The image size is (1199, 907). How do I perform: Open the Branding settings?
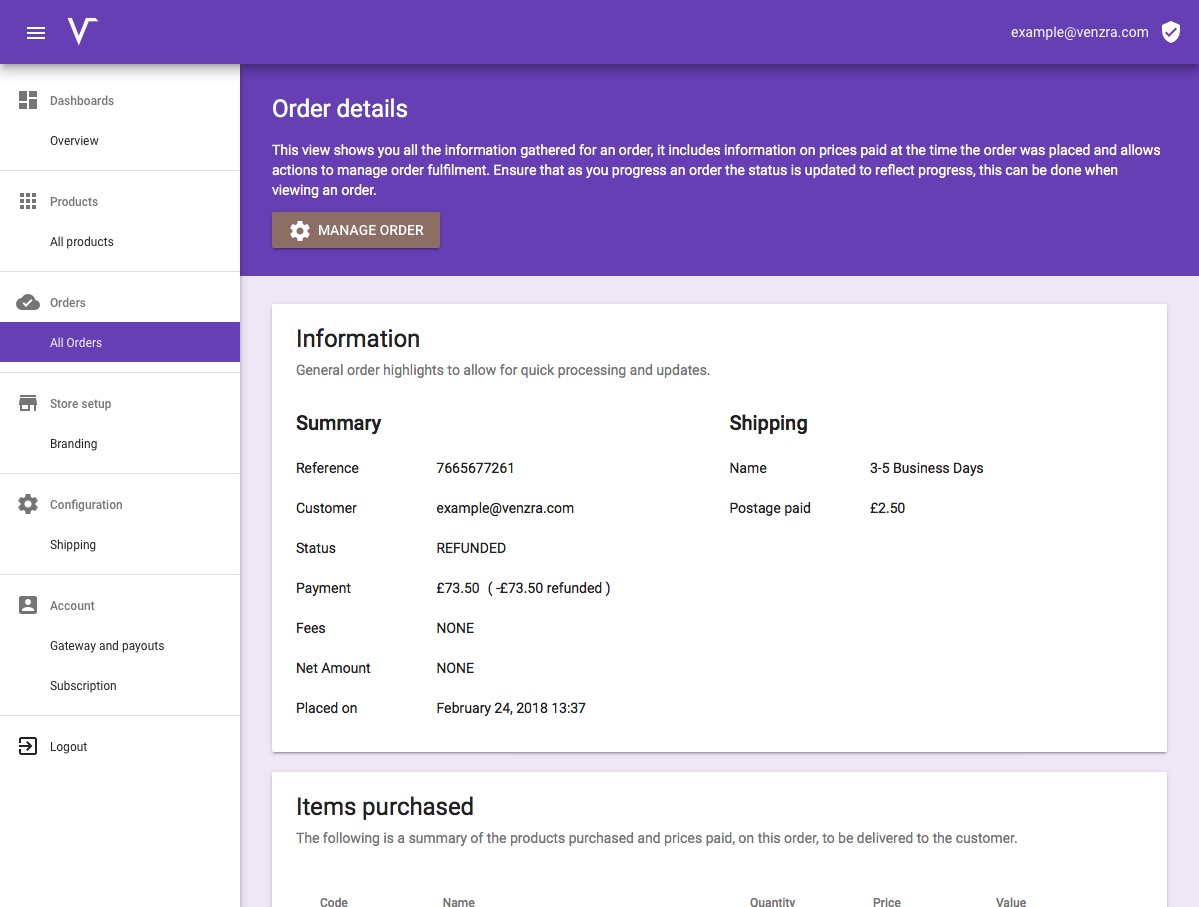coord(73,444)
